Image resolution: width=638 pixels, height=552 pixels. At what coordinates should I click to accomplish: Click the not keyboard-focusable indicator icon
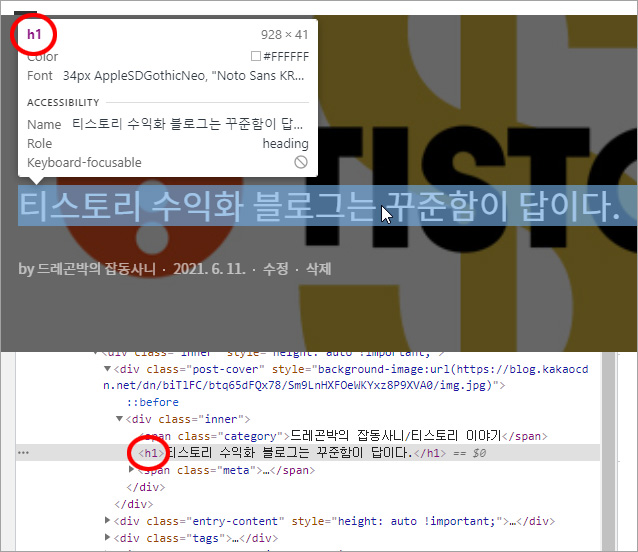301,162
